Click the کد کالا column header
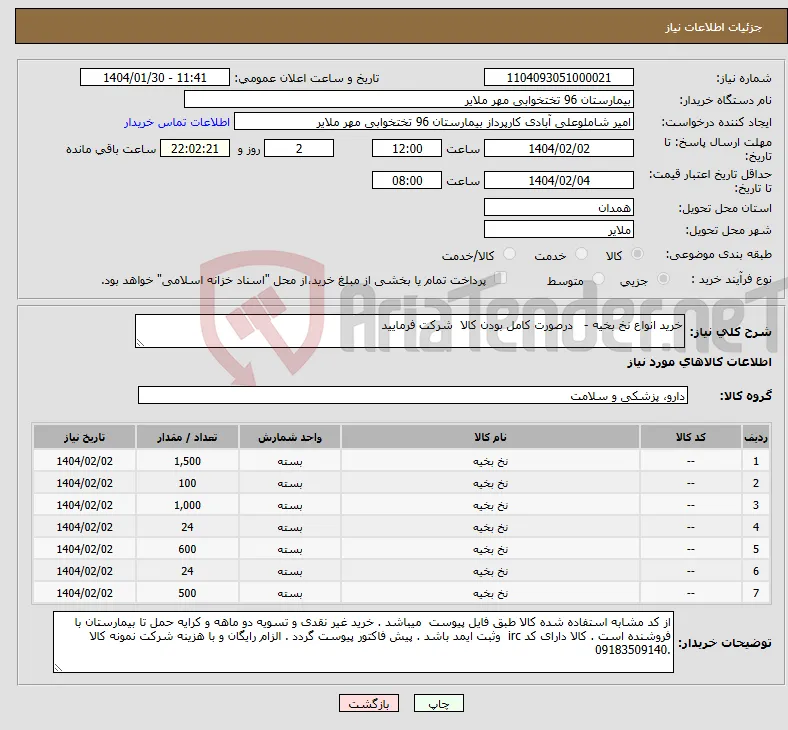 691,437
